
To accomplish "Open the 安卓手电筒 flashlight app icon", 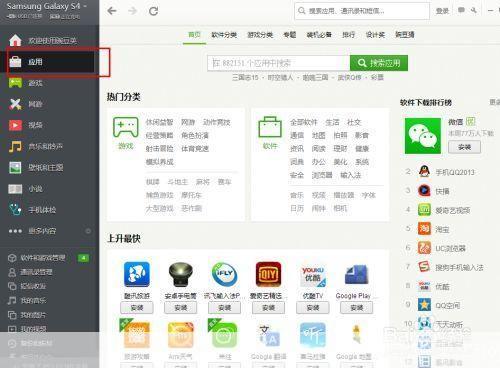I will 181,275.
